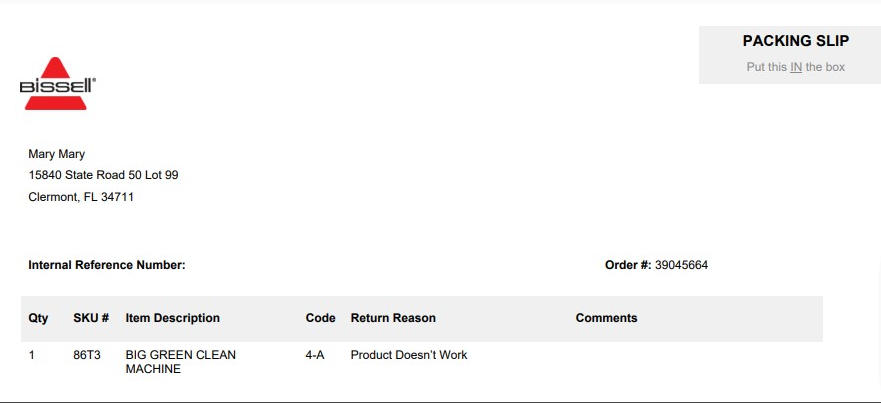This screenshot has height=403, width=881.
Task: Click the Bissell red triangle logo
Action: coord(57,83)
